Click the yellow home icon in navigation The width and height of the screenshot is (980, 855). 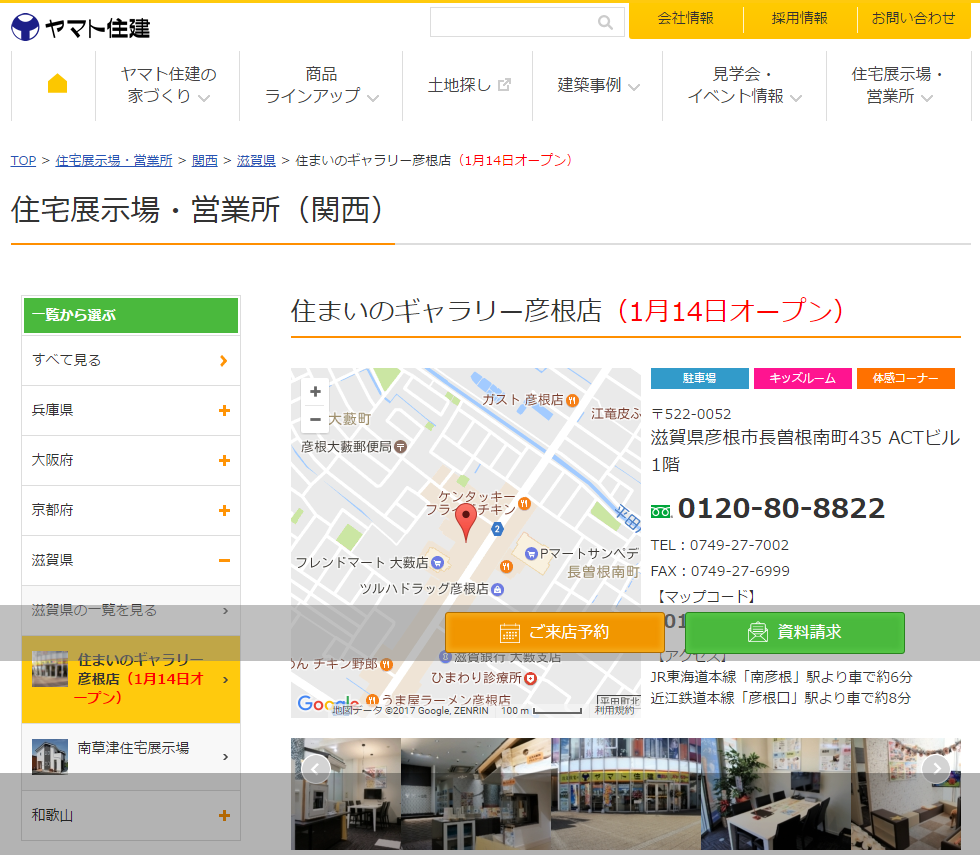point(57,84)
